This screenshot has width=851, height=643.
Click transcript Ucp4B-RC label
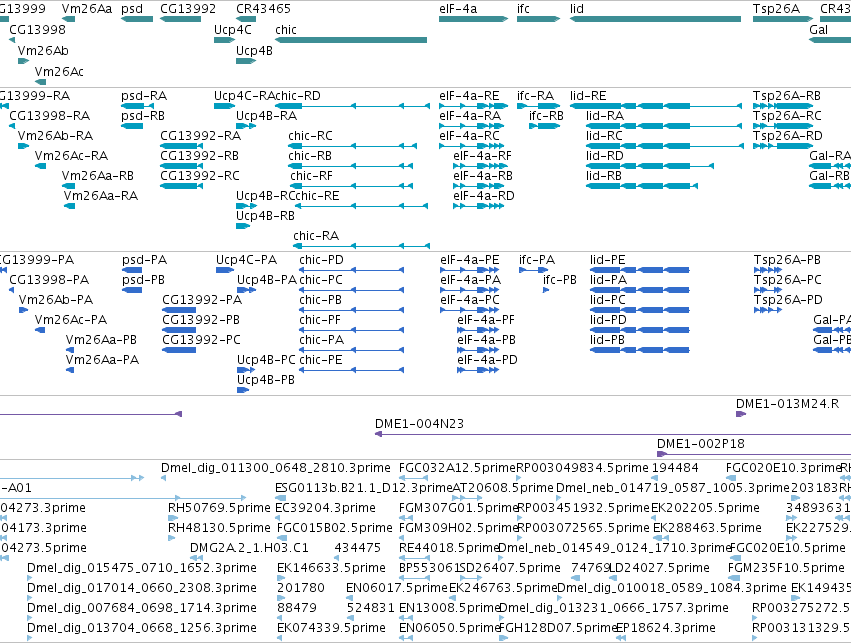(x=265, y=196)
